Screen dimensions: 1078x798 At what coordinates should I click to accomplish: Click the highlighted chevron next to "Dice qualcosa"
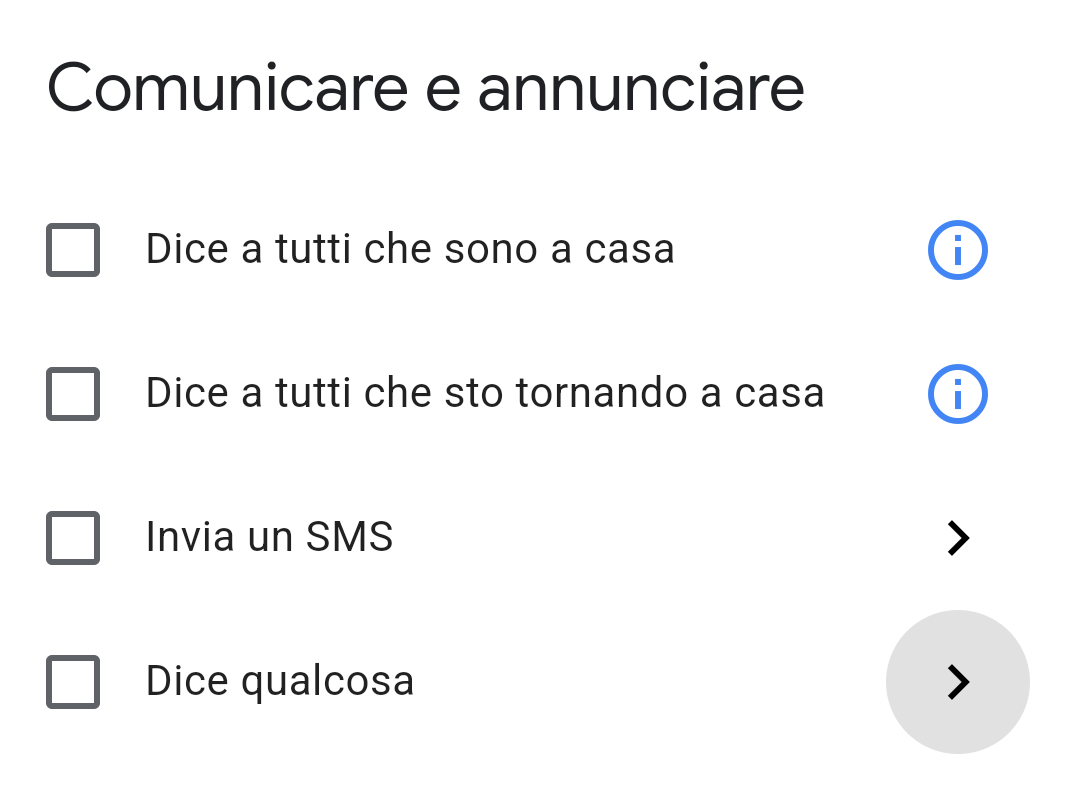click(x=957, y=682)
